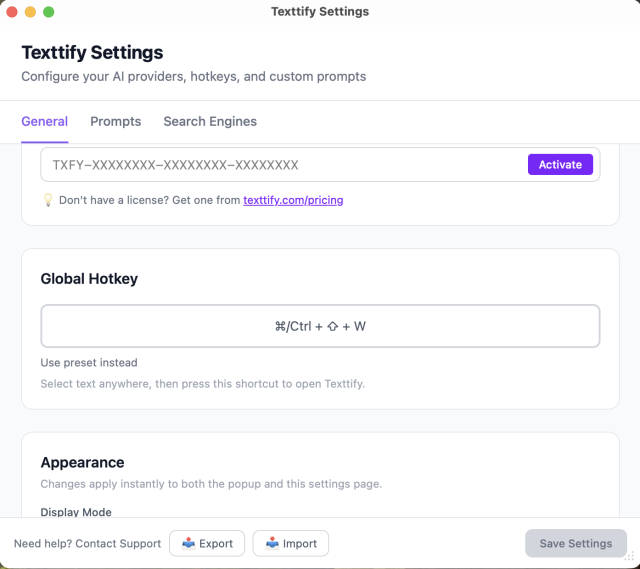Click the Appearance section heading
This screenshot has width=640, height=569.
82,462
